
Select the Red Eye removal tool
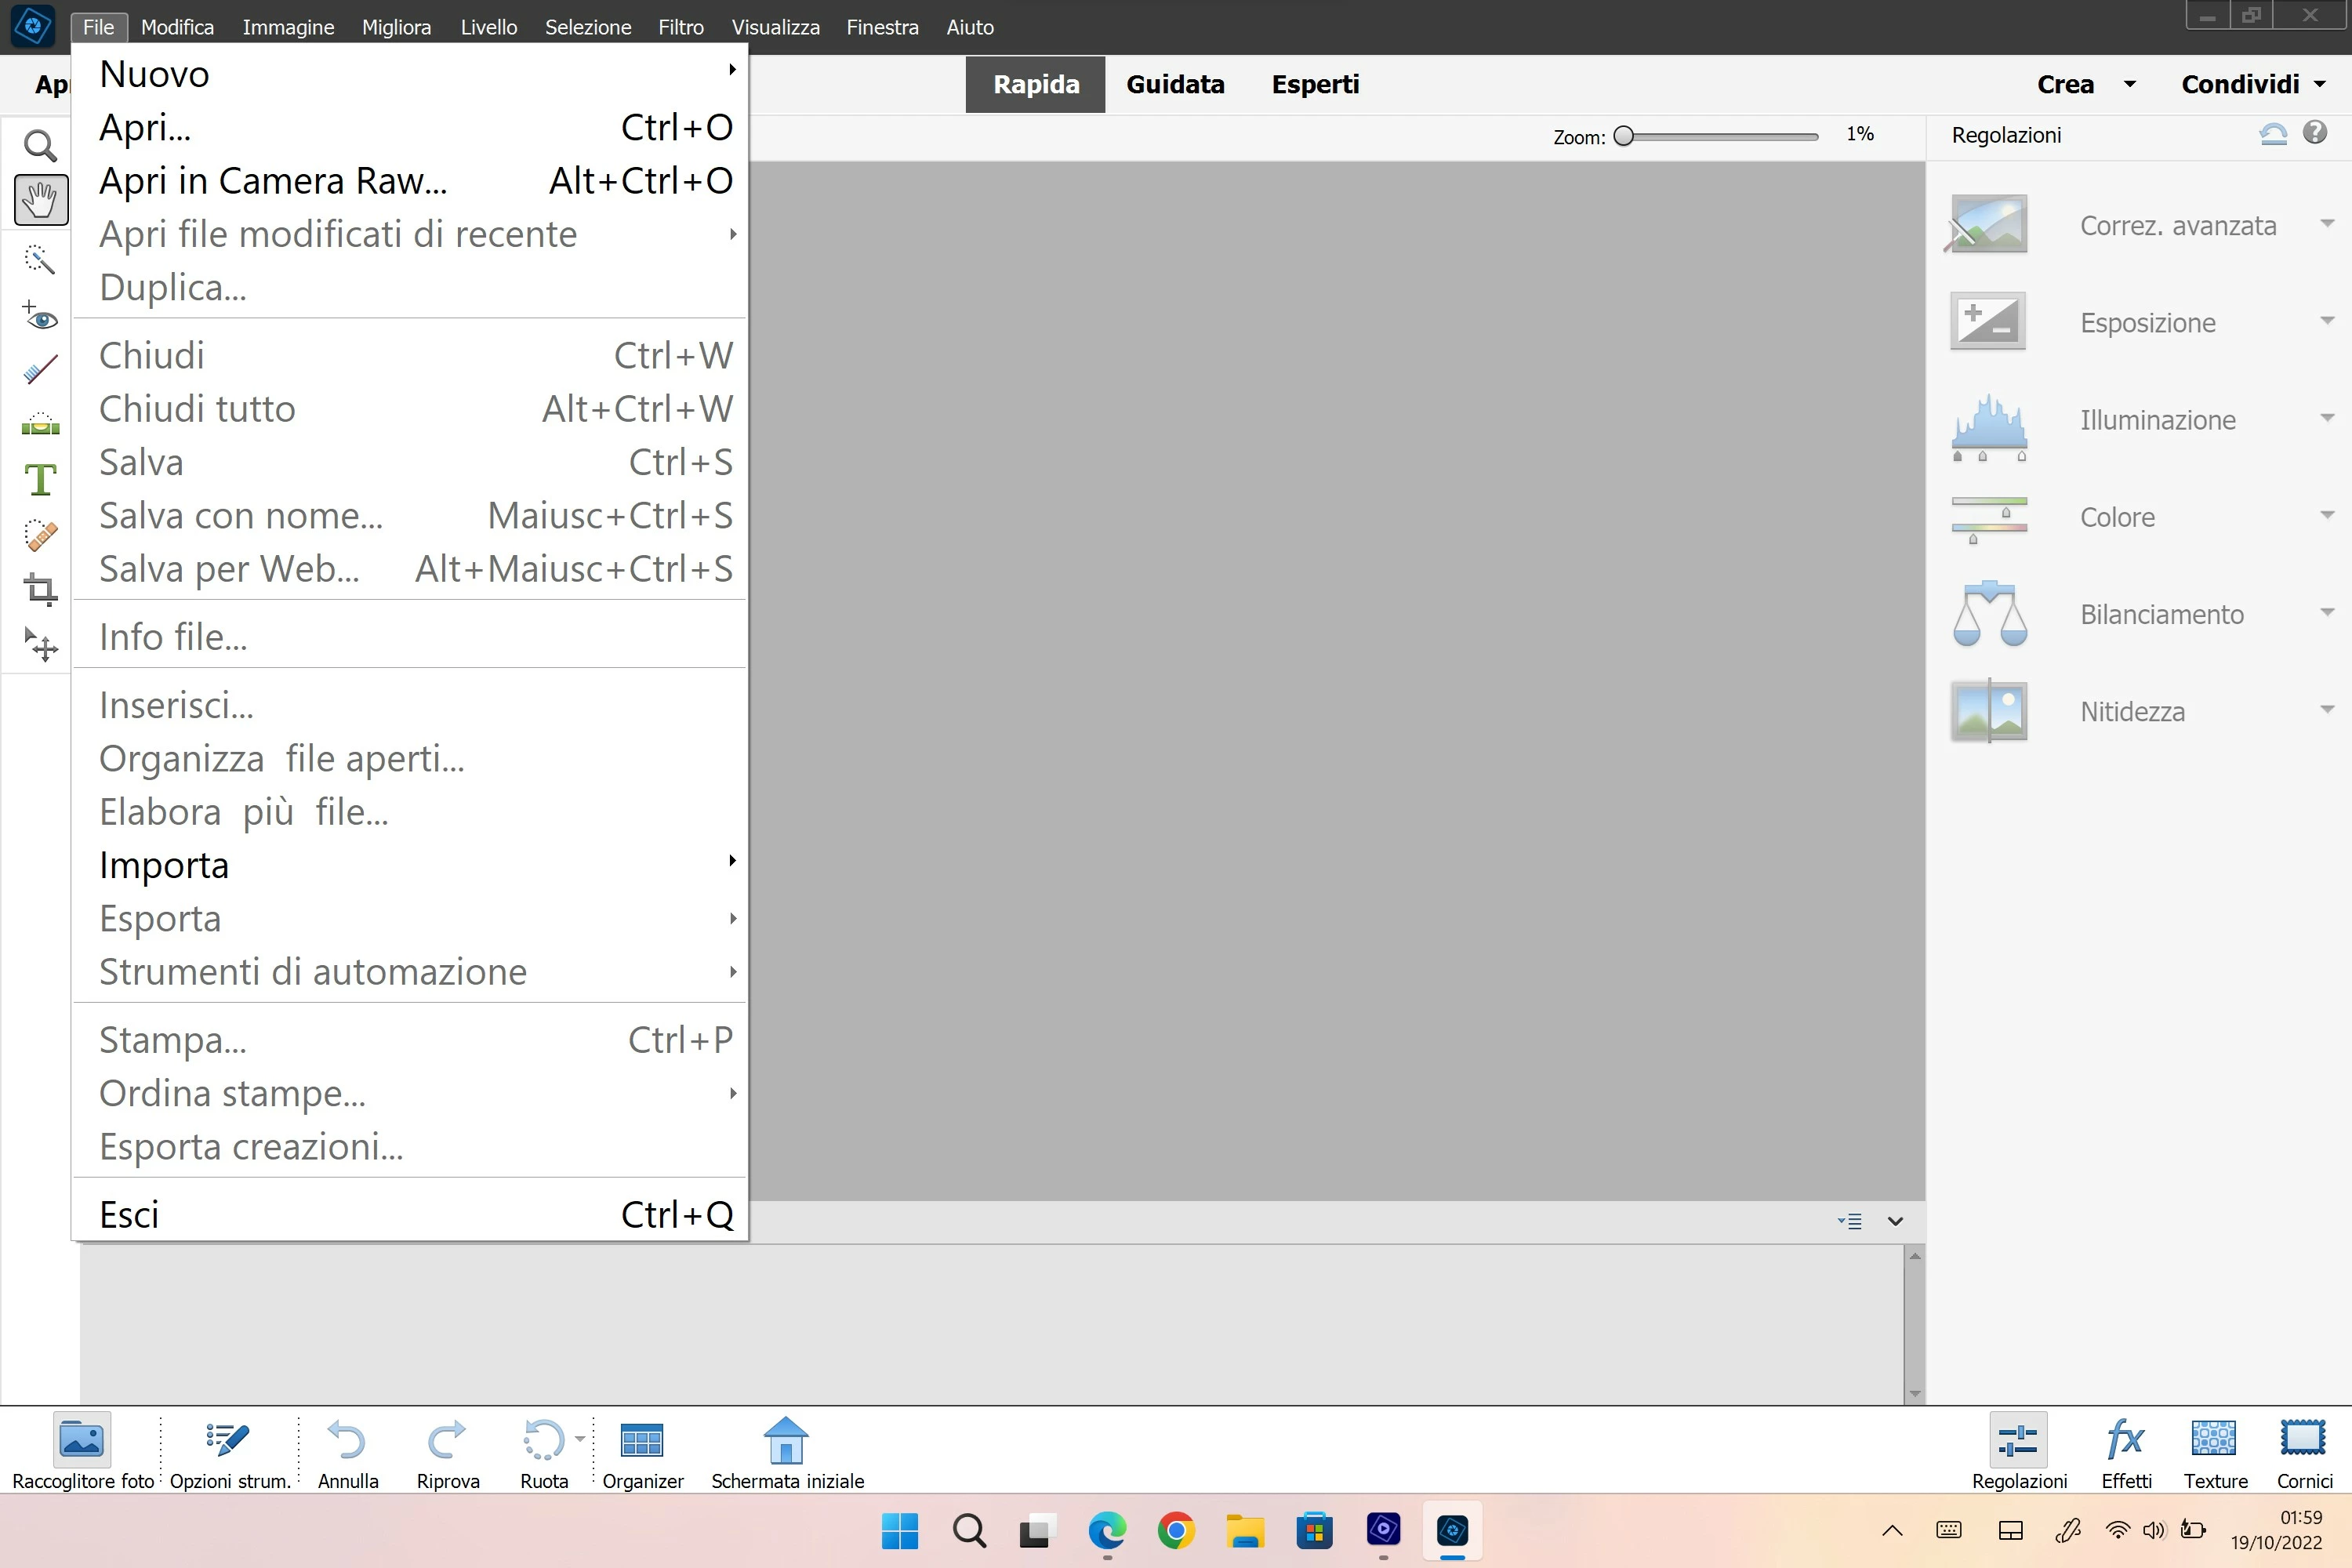[40, 316]
